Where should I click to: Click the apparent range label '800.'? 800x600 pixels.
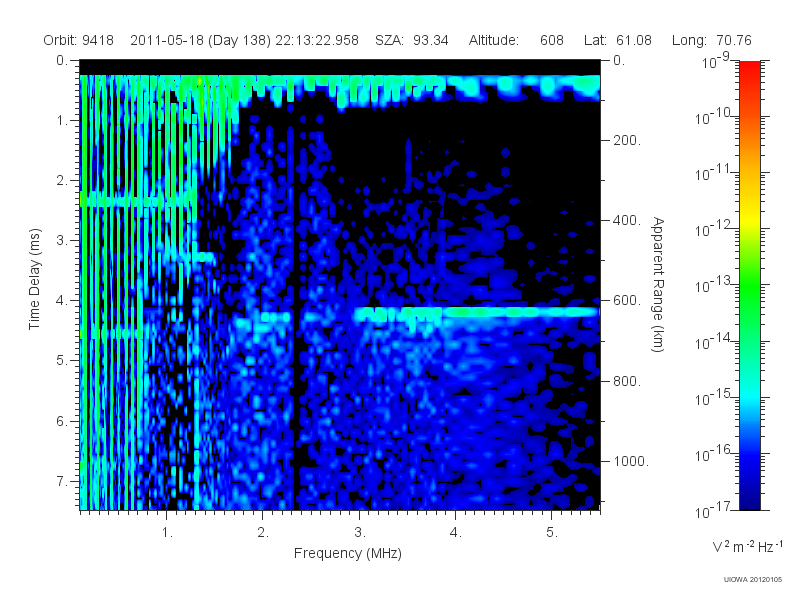point(627,381)
